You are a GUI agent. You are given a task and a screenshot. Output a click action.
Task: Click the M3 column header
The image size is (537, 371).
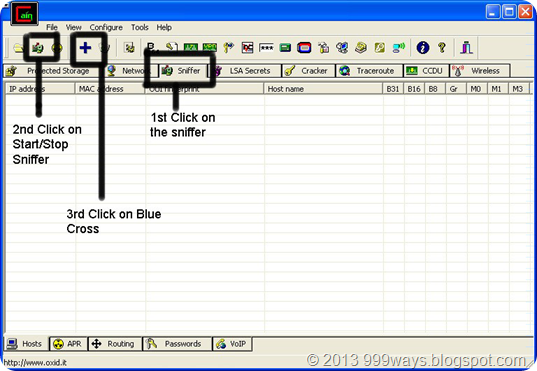point(519,89)
